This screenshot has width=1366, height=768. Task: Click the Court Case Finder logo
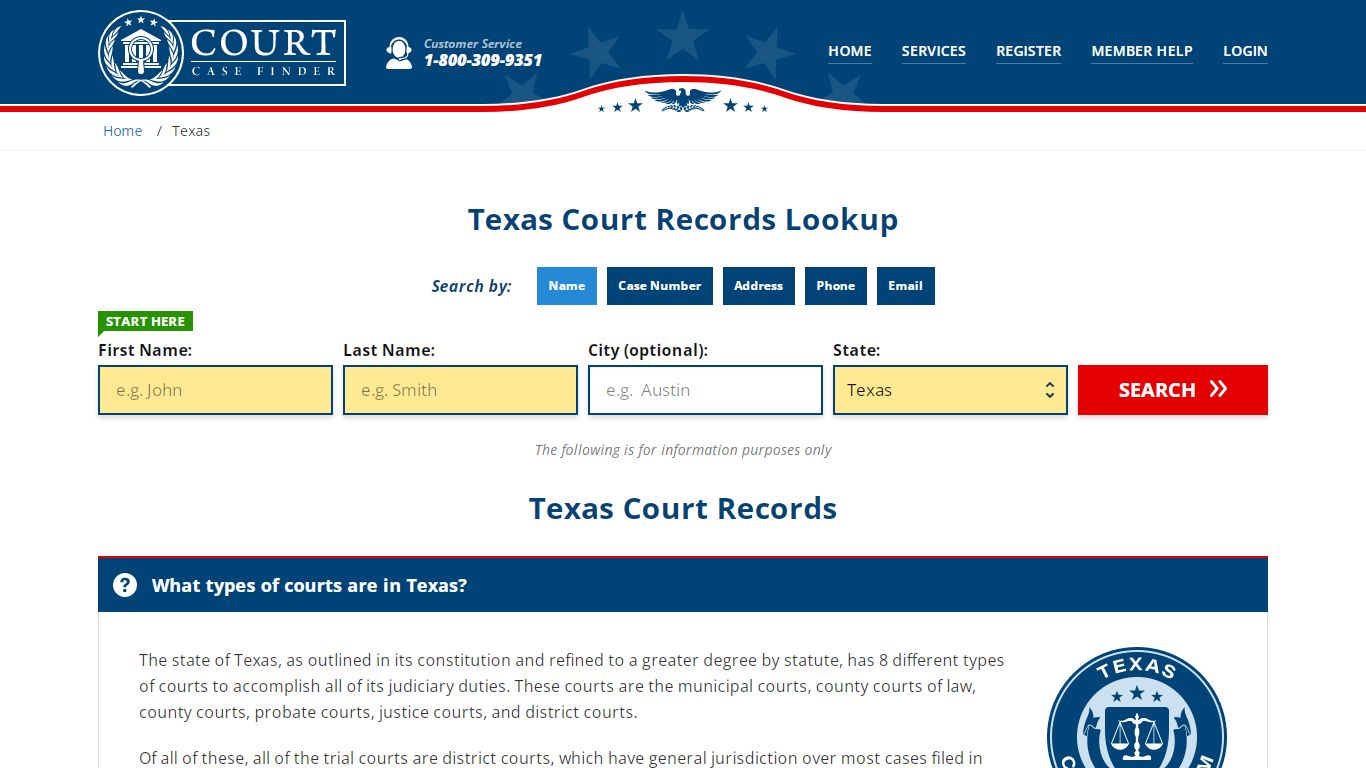222,53
